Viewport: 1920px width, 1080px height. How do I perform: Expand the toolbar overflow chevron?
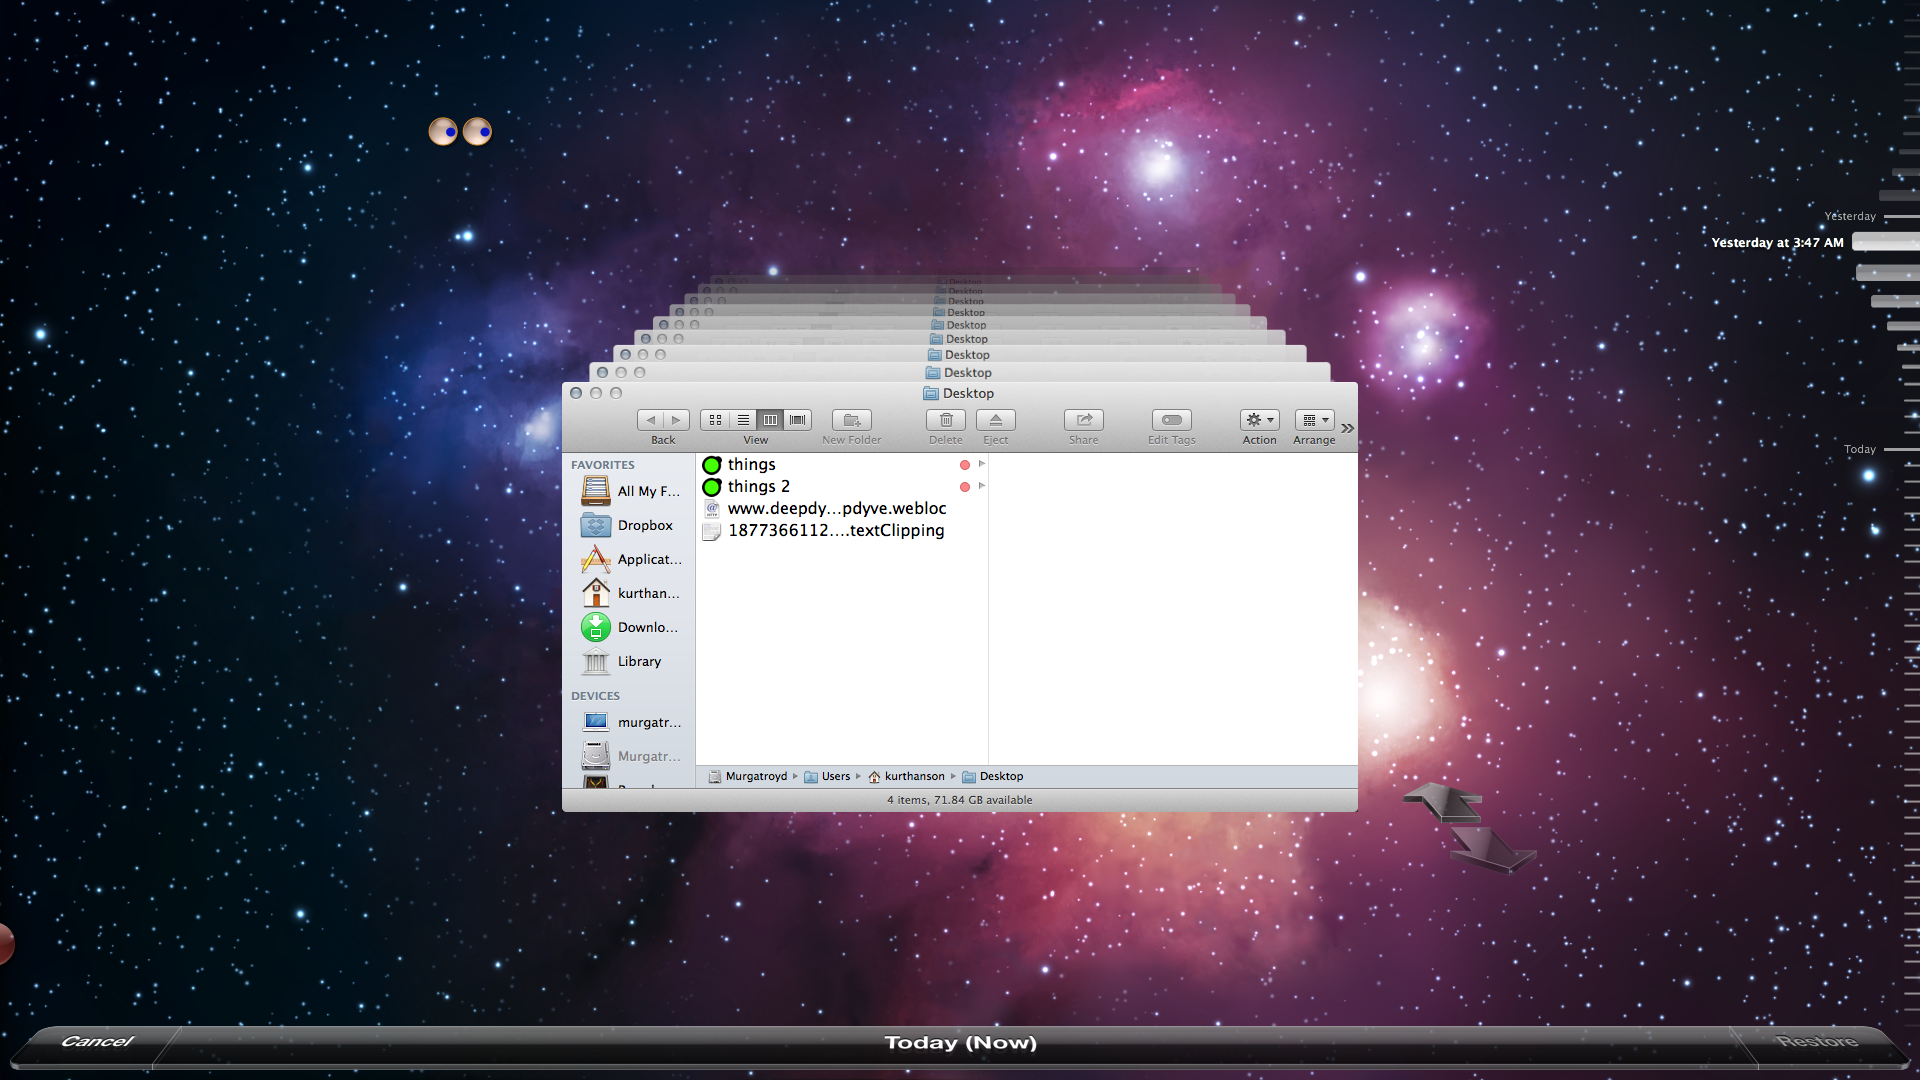coord(1347,428)
